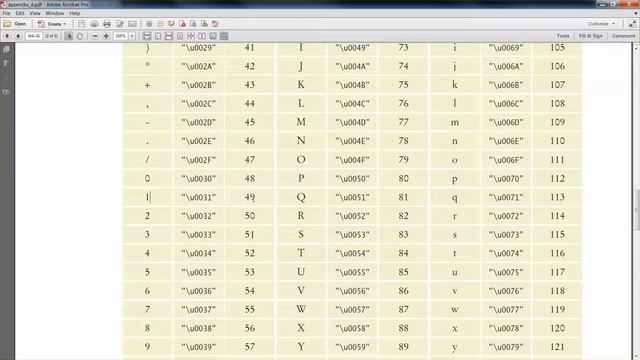Image resolution: width=640 pixels, height=360 pixels.
Task: Click the value 57 in the table
Action: (x=250, y=347)
